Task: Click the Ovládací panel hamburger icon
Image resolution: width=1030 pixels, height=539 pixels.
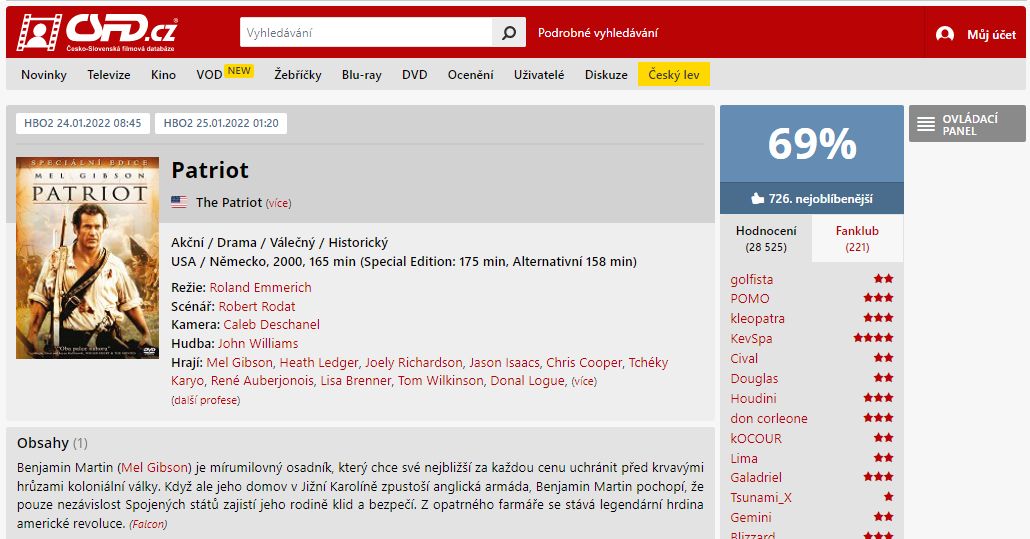Action: pos(926,124)
